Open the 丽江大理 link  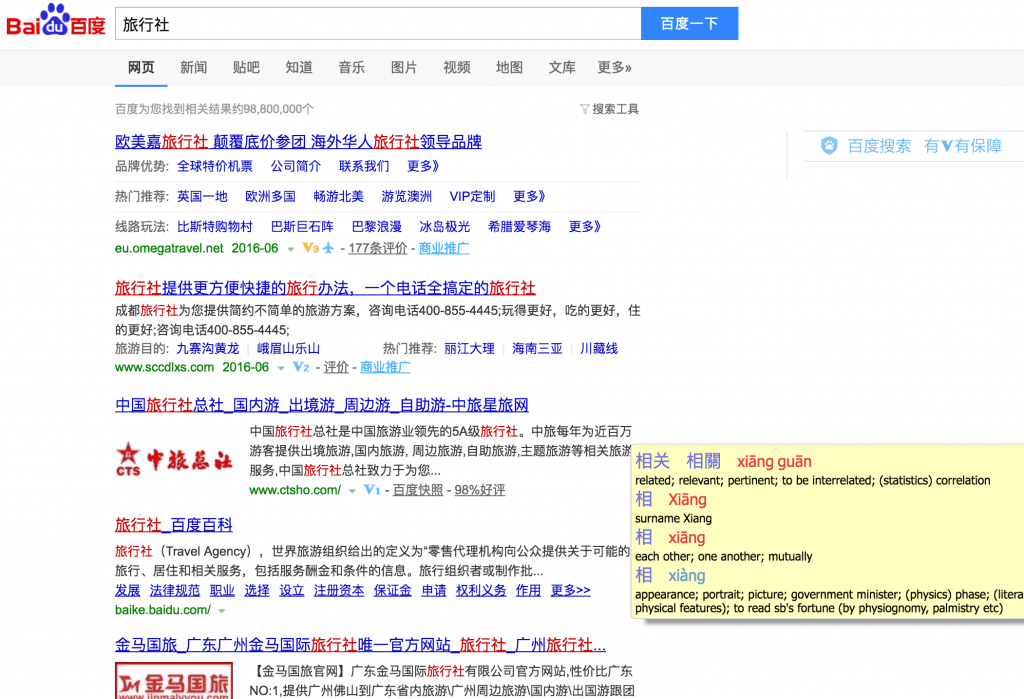(470, 348)
